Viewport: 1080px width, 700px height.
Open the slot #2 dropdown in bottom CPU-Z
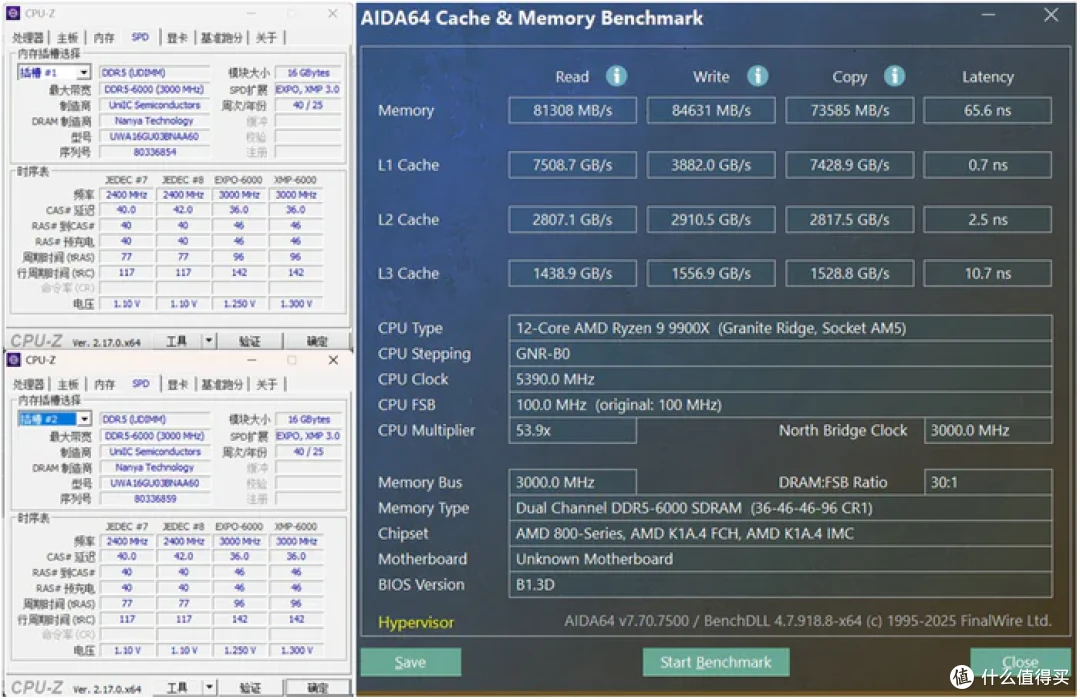[x=83, y=419]
